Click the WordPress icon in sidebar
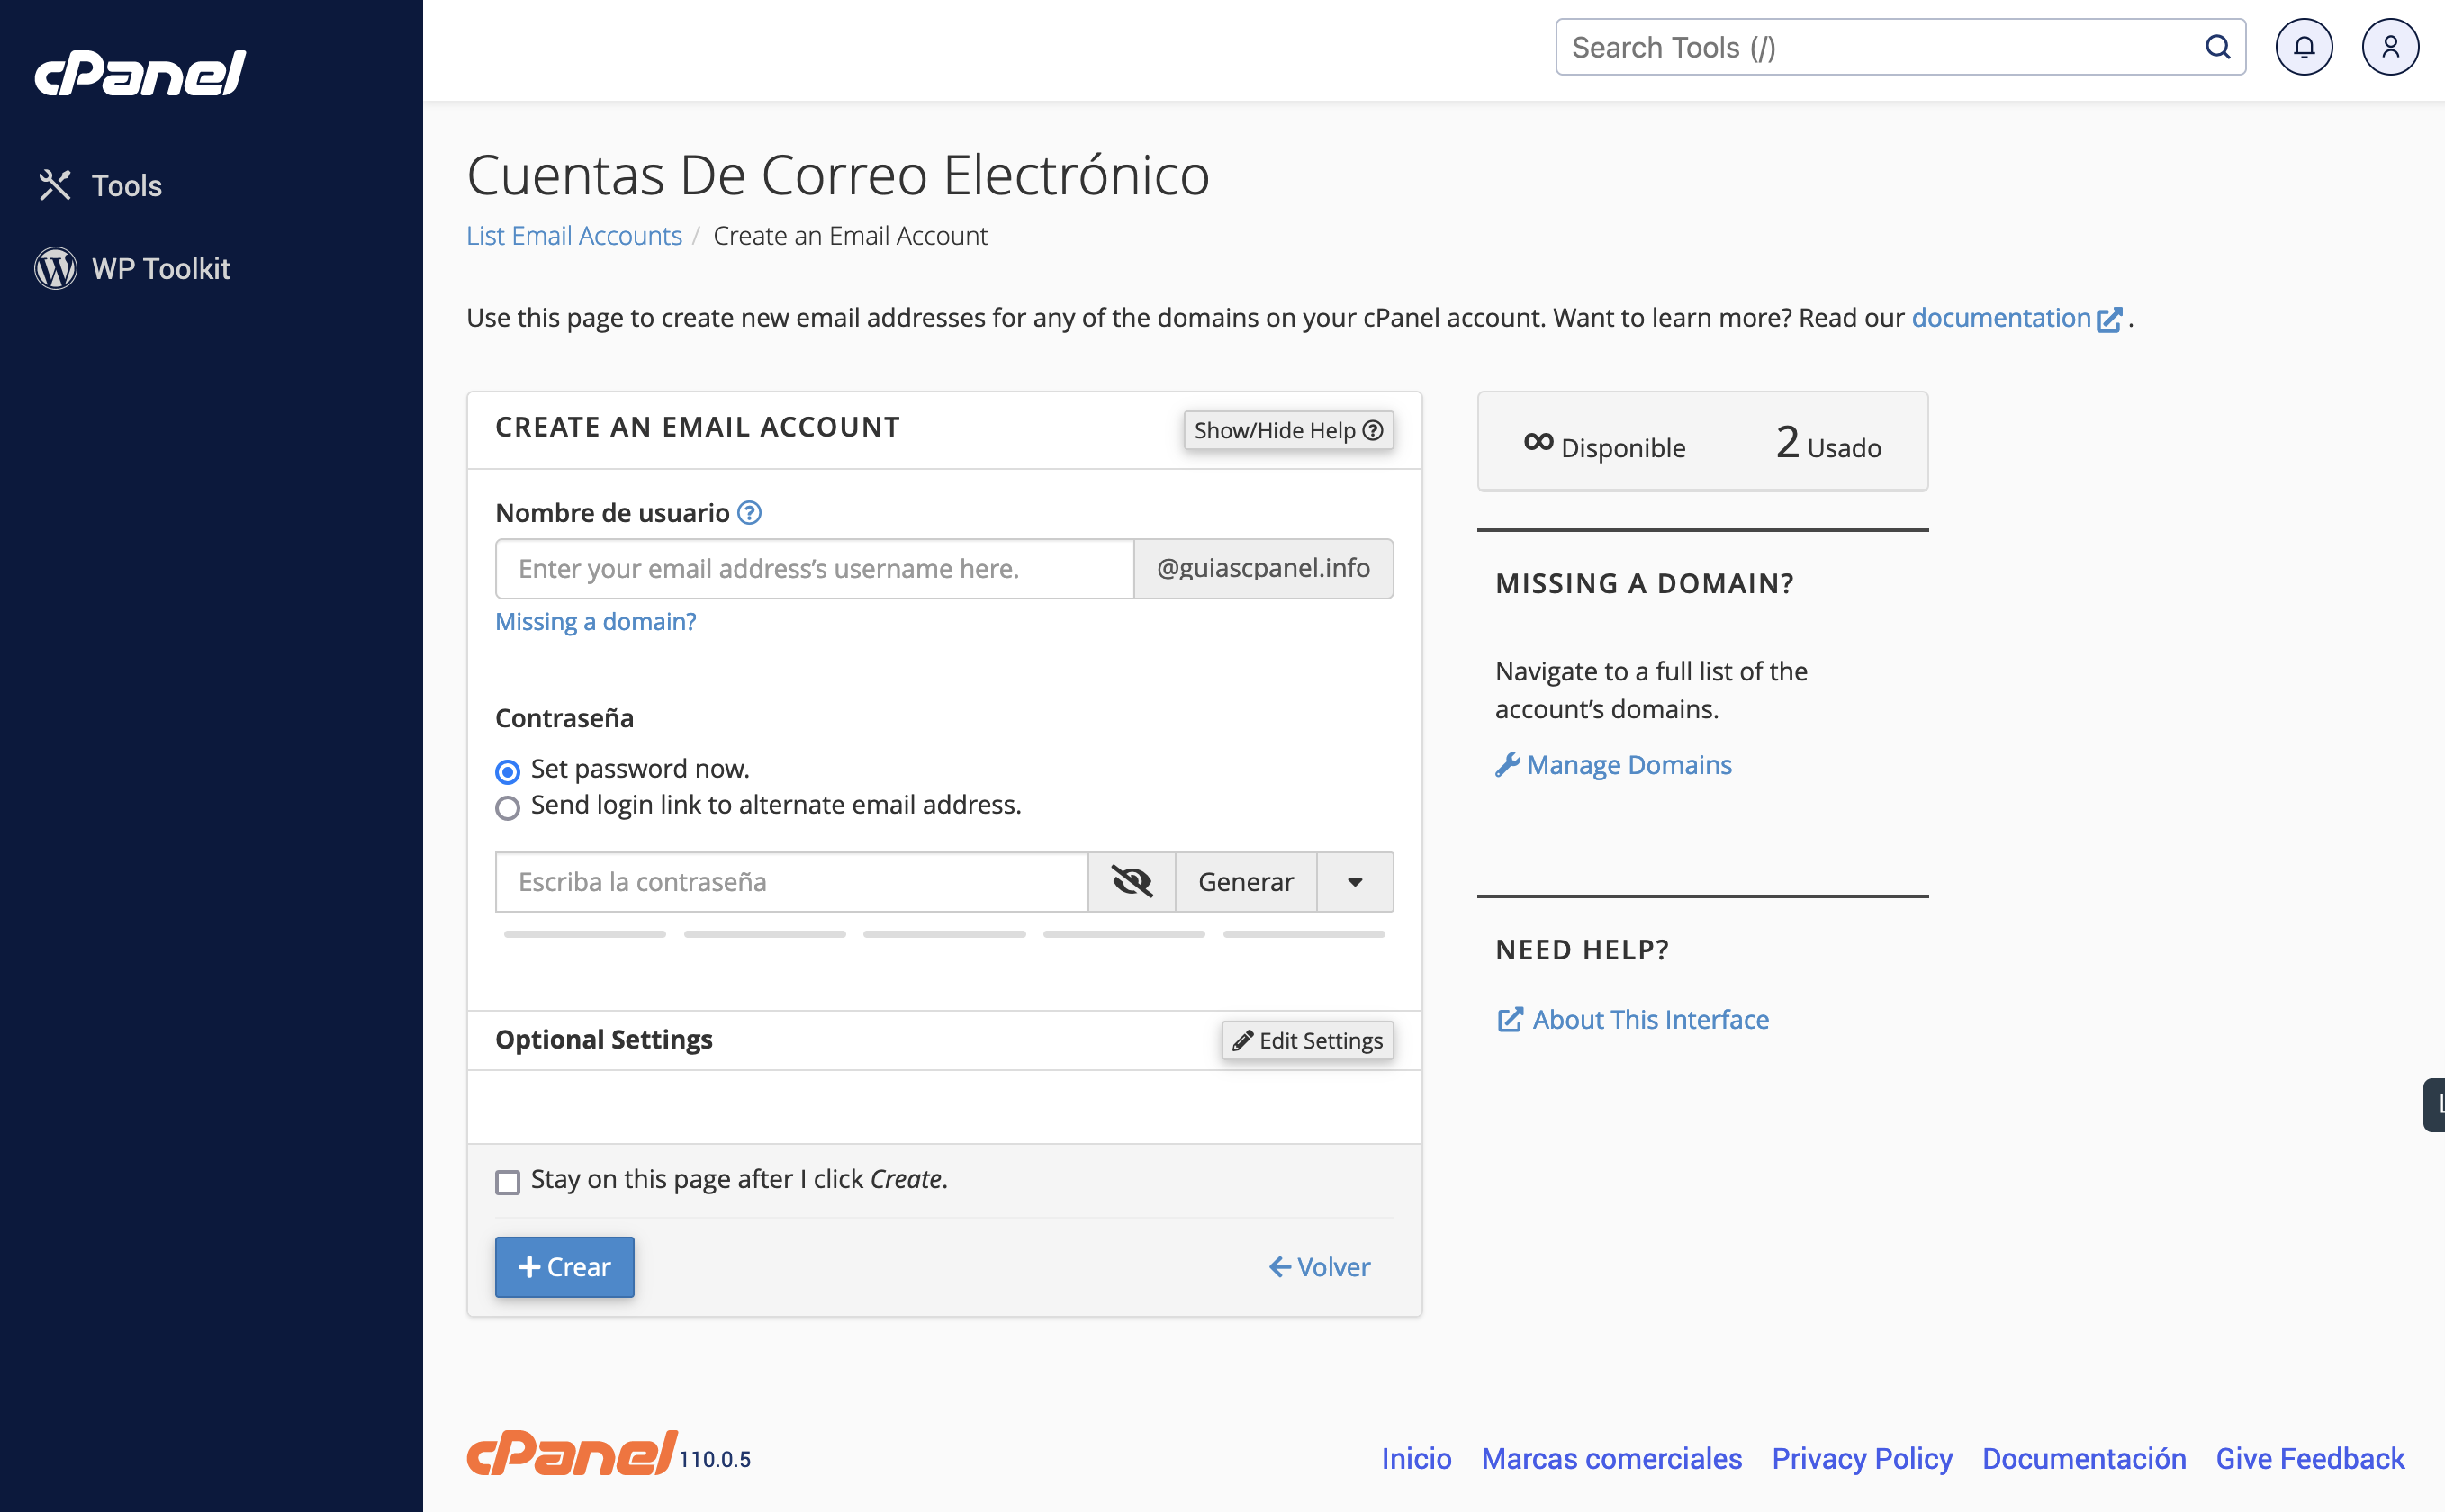Viewport: 2445px width, 1512px height. [56, 268]
